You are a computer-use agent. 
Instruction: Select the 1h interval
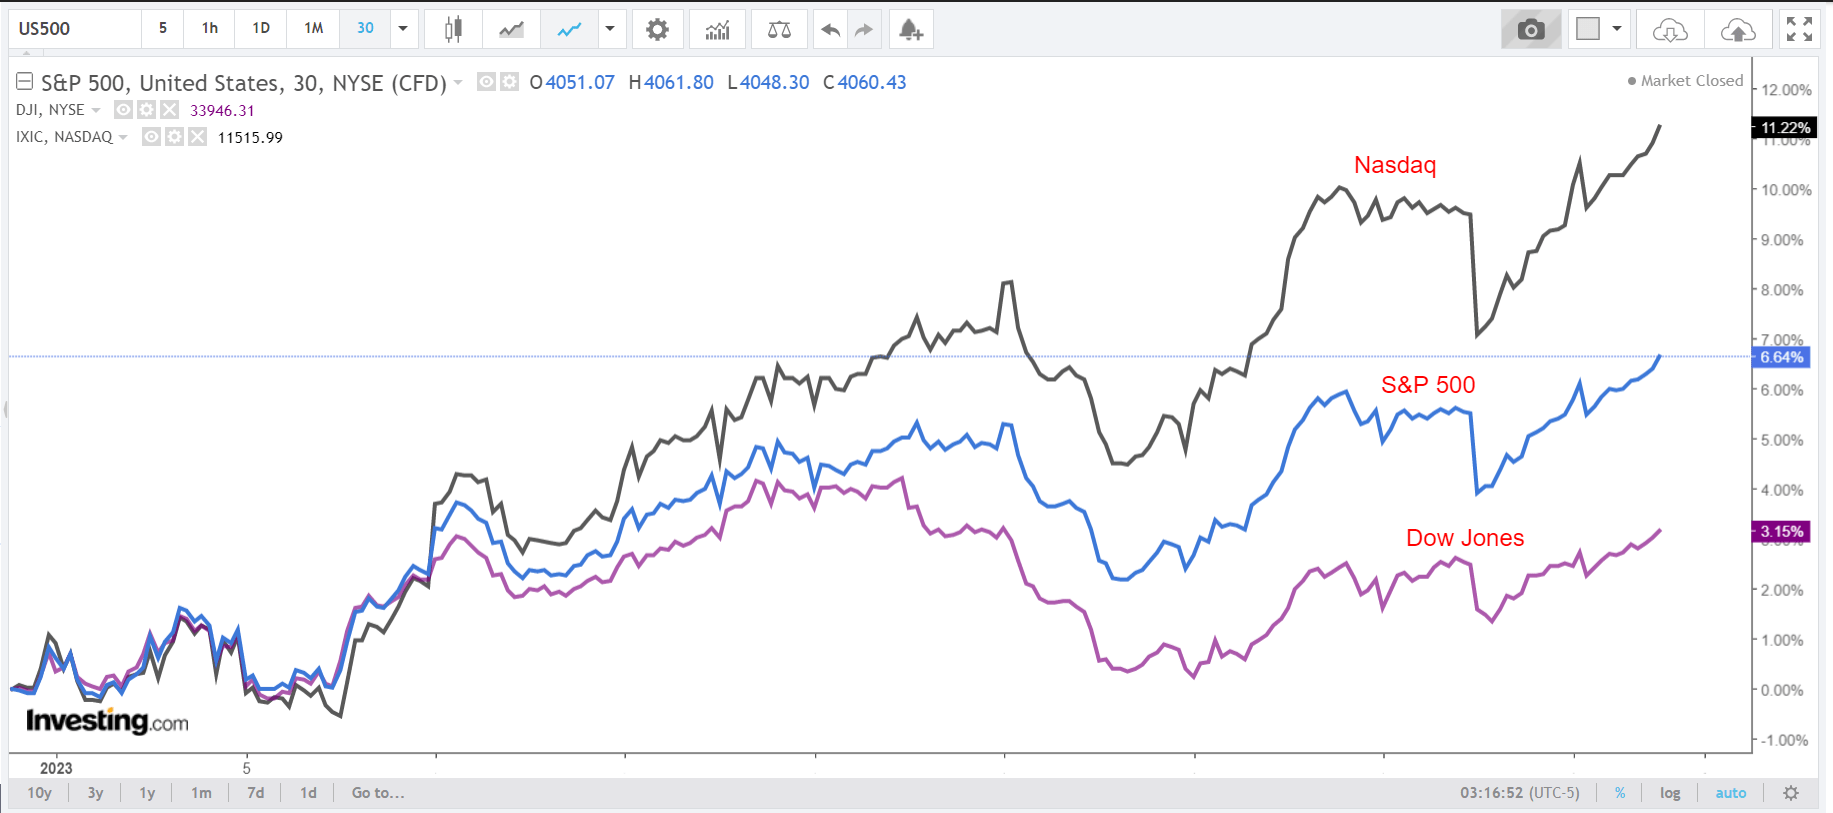pyautogui.click(x=210, y=29)
